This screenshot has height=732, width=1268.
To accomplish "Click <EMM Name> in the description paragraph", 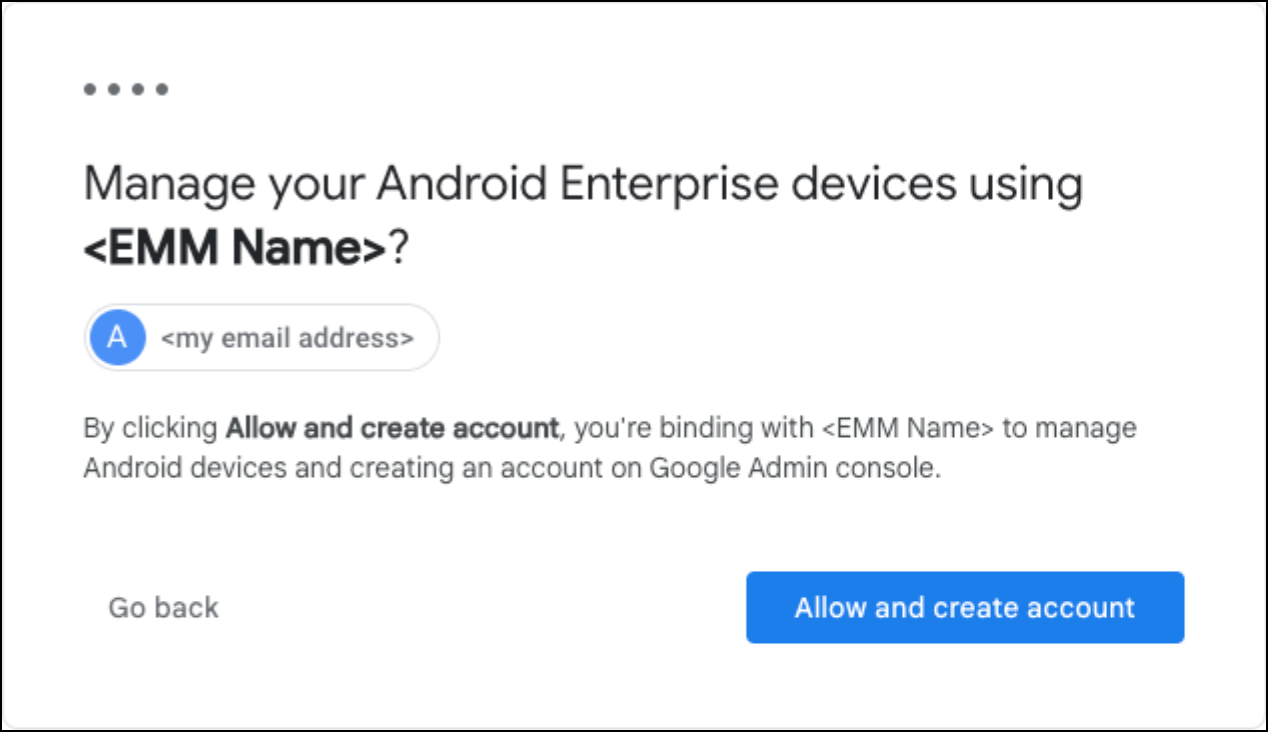I will pos(907,429).
